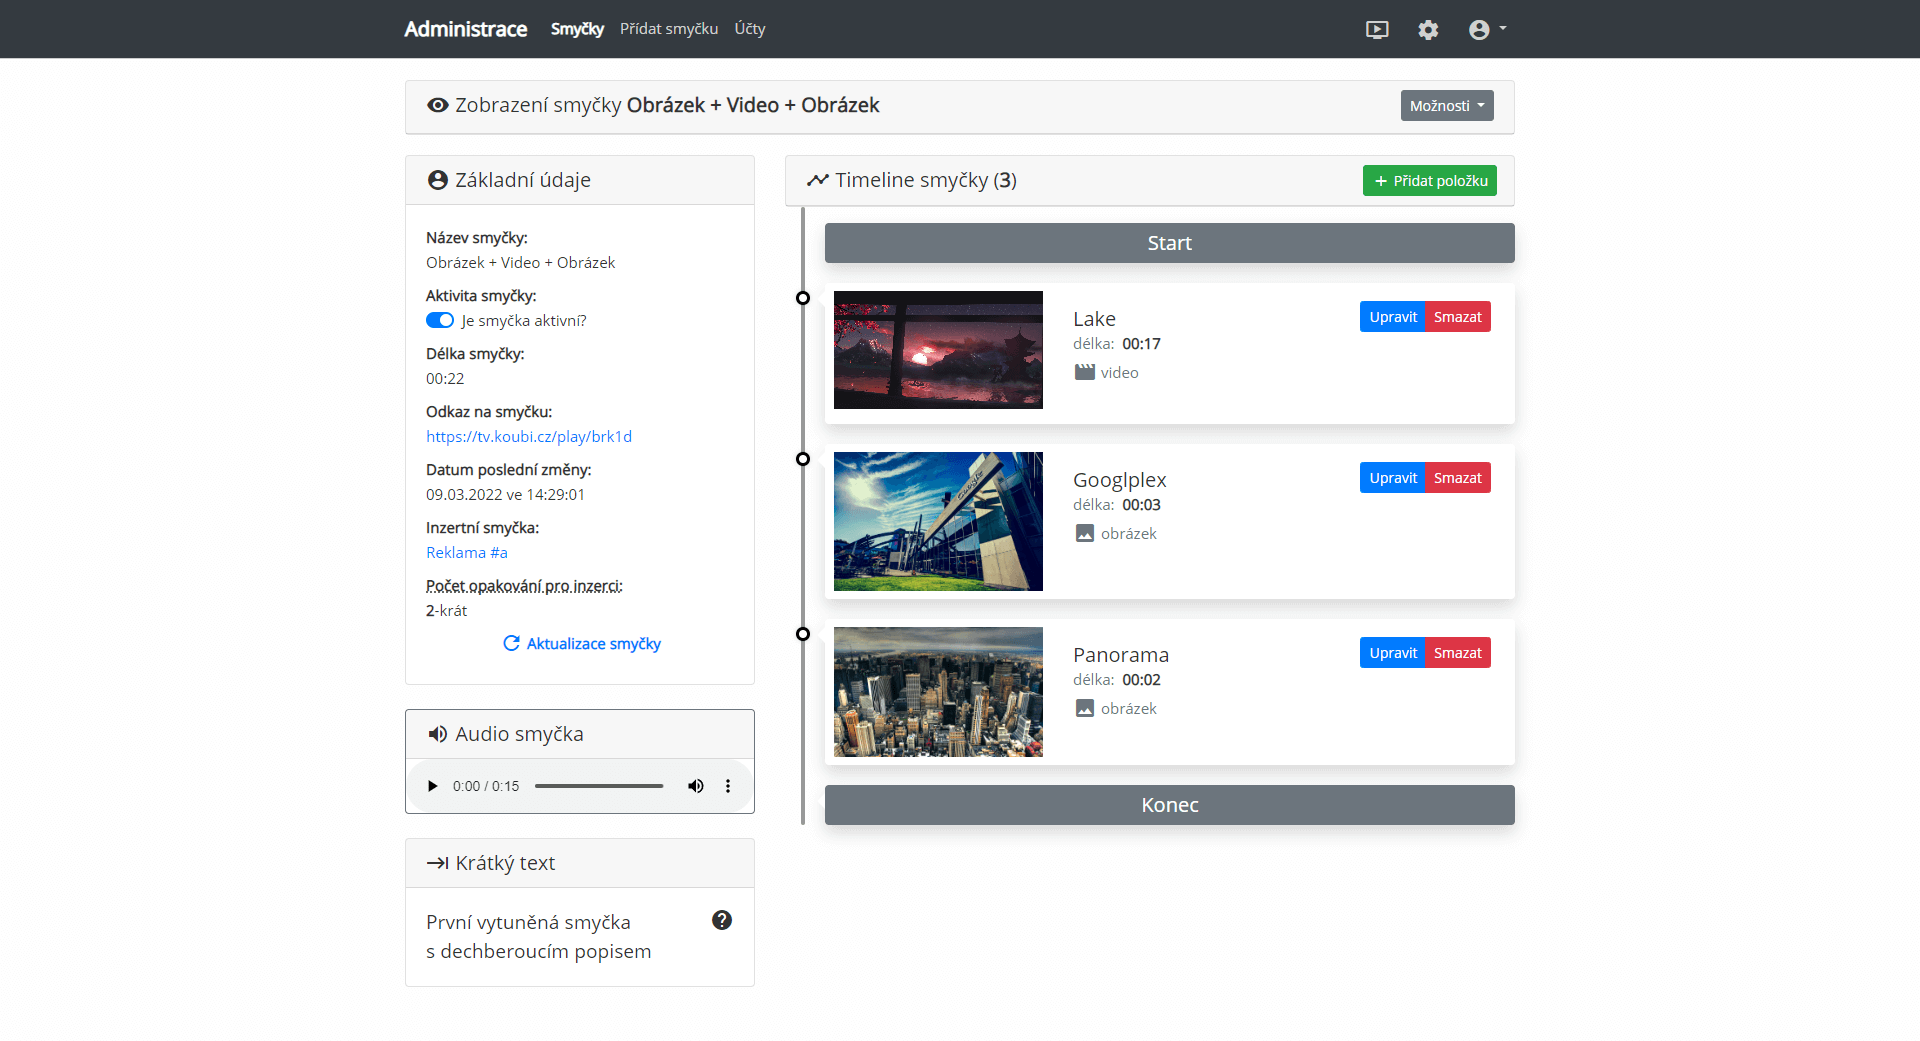
Task: Click the Počet opakování pro inzerci label
Action: coord(524,585)
